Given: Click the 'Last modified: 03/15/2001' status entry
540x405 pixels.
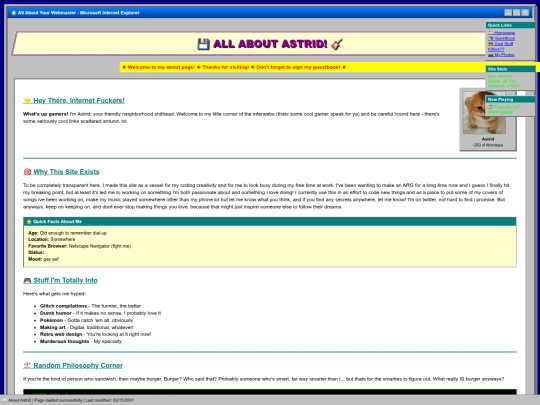Looking at the screenshot, I should click(x=110, y=400).
